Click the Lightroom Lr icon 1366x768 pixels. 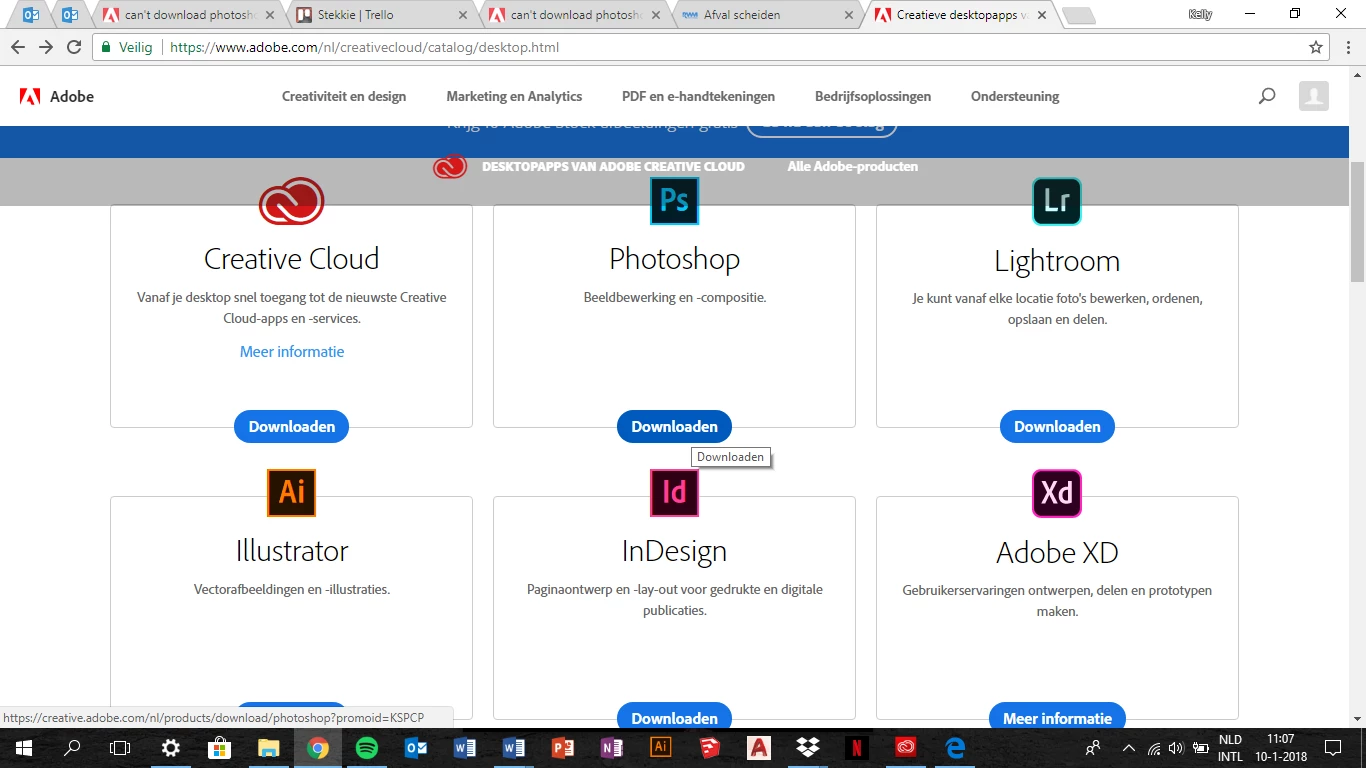1057,201
